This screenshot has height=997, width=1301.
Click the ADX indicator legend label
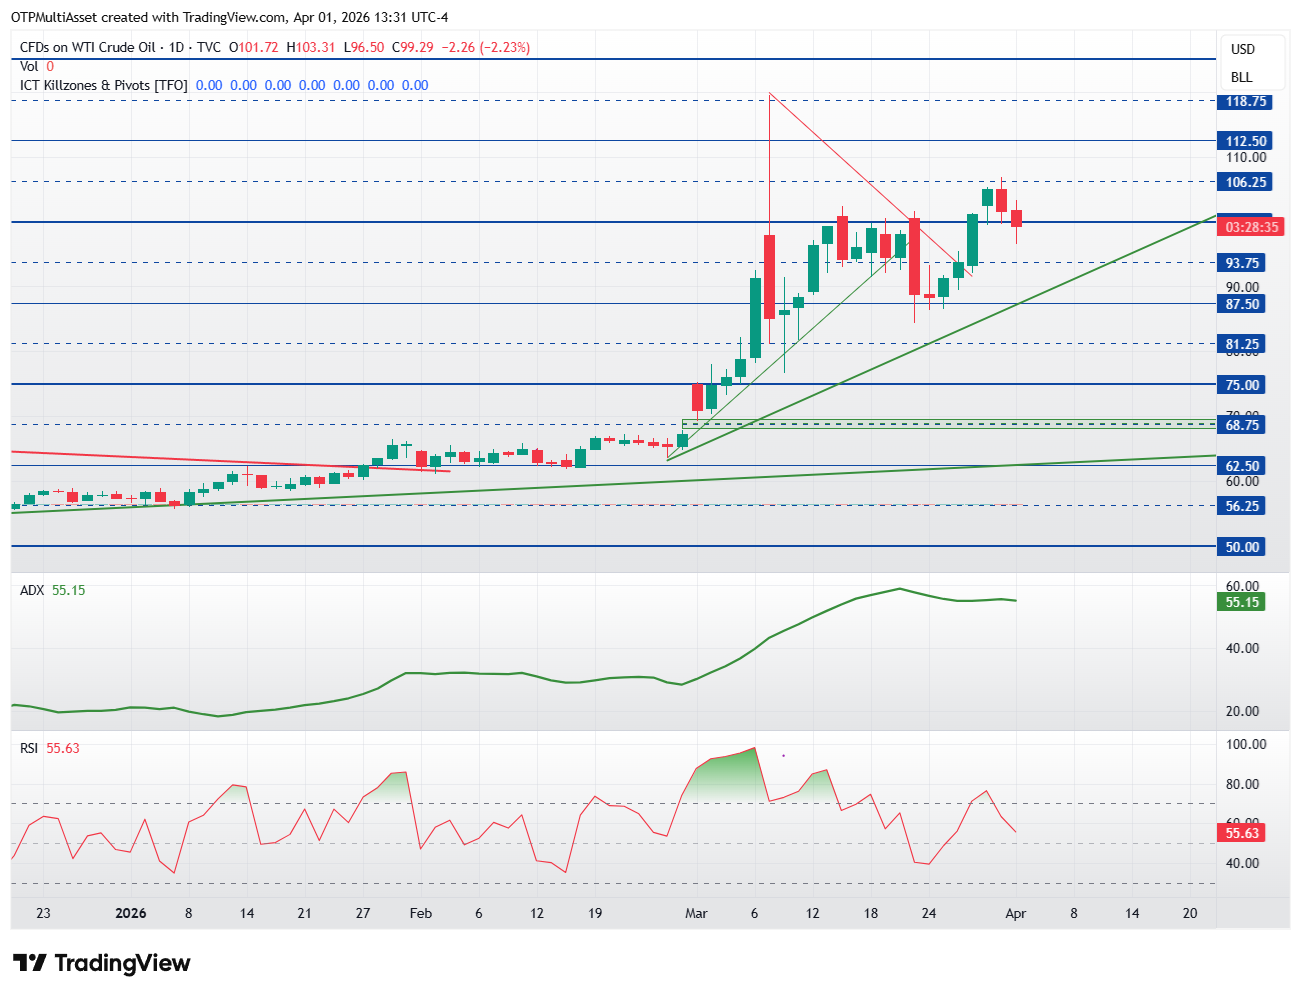click(x=32, y=590)
